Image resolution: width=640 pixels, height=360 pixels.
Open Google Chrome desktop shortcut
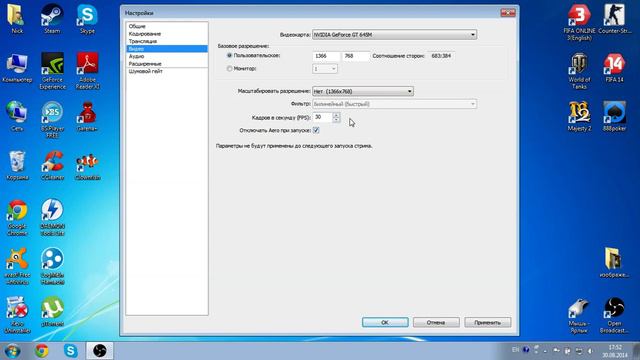17,218
